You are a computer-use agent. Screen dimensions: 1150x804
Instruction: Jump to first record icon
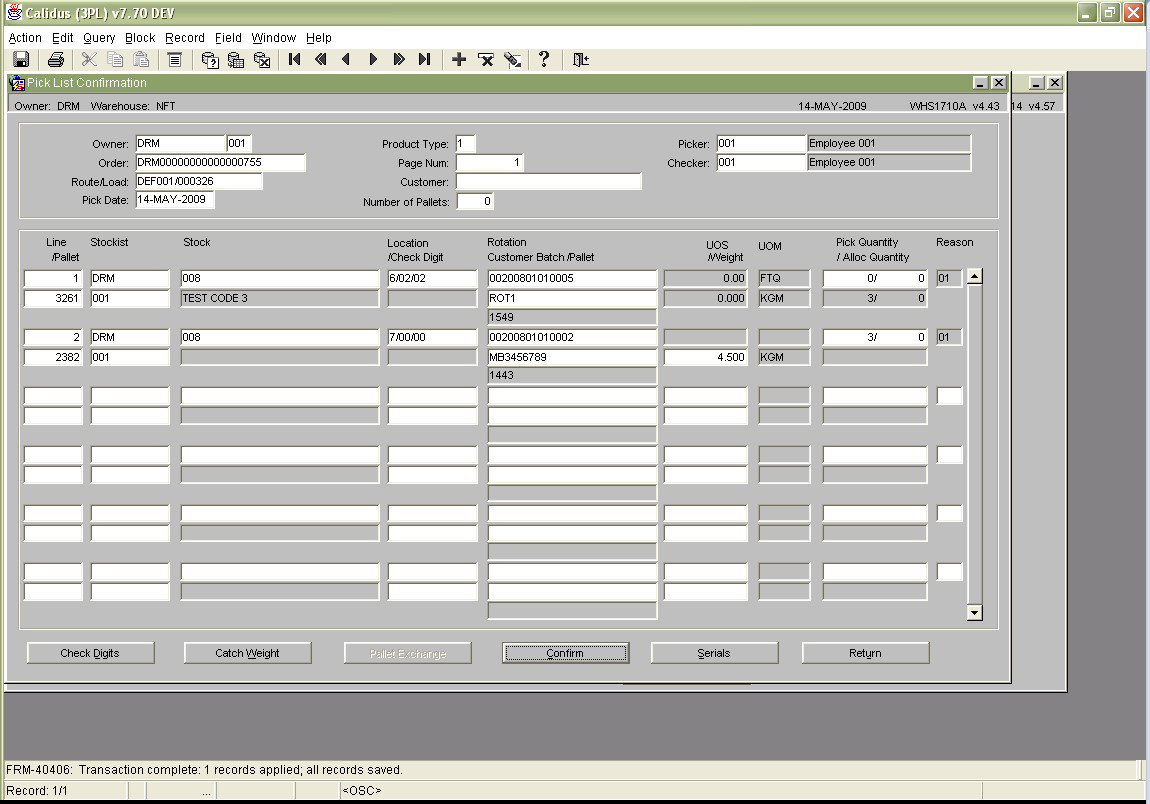(295, 59)
